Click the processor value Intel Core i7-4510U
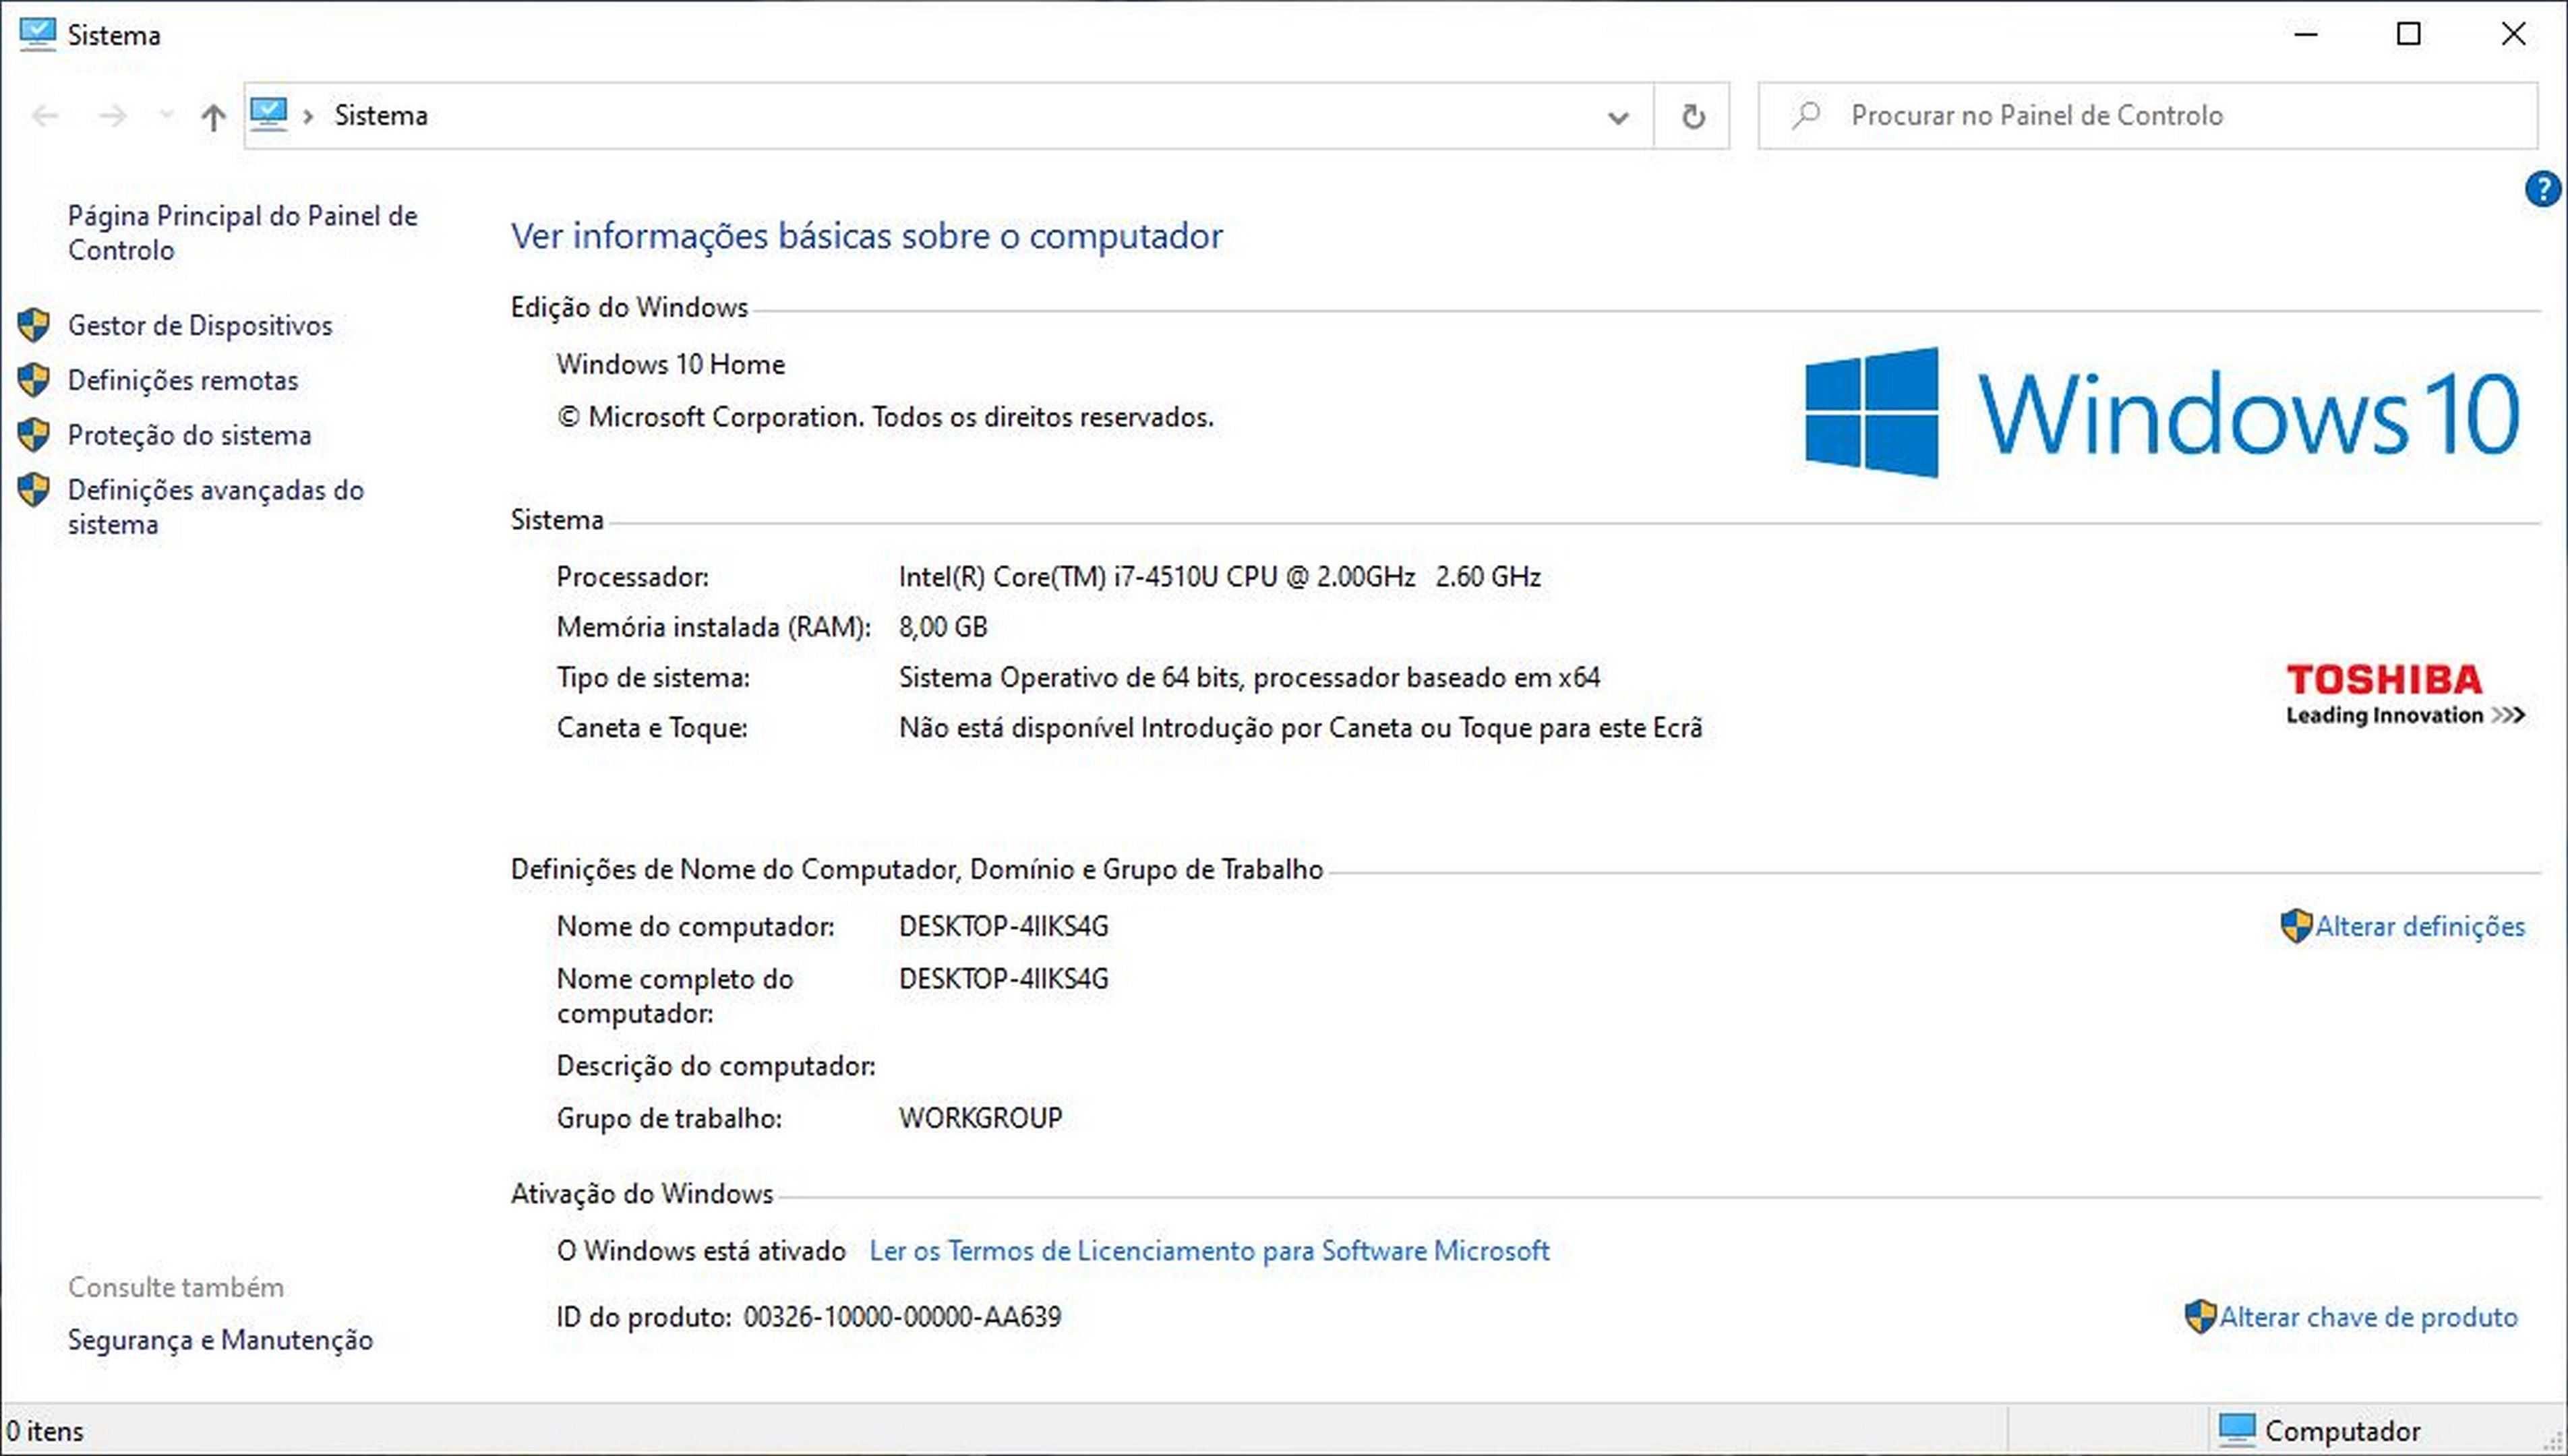 (1219, 576)
